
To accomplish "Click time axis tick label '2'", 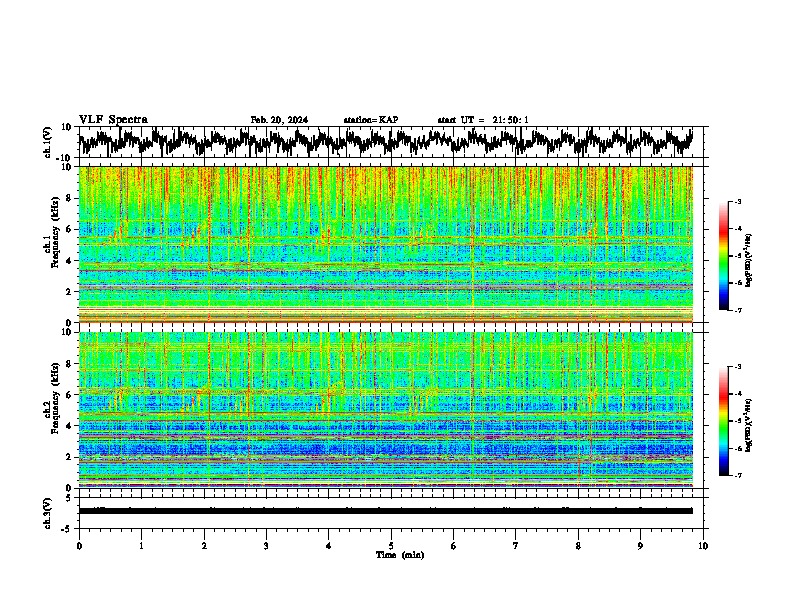I will (x=204, y=546).
